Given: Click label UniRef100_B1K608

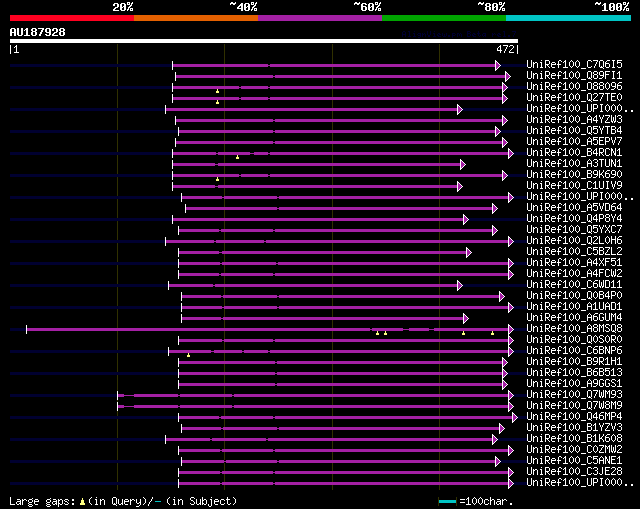Looking at the screenshot, I should (x=574, y=439).
